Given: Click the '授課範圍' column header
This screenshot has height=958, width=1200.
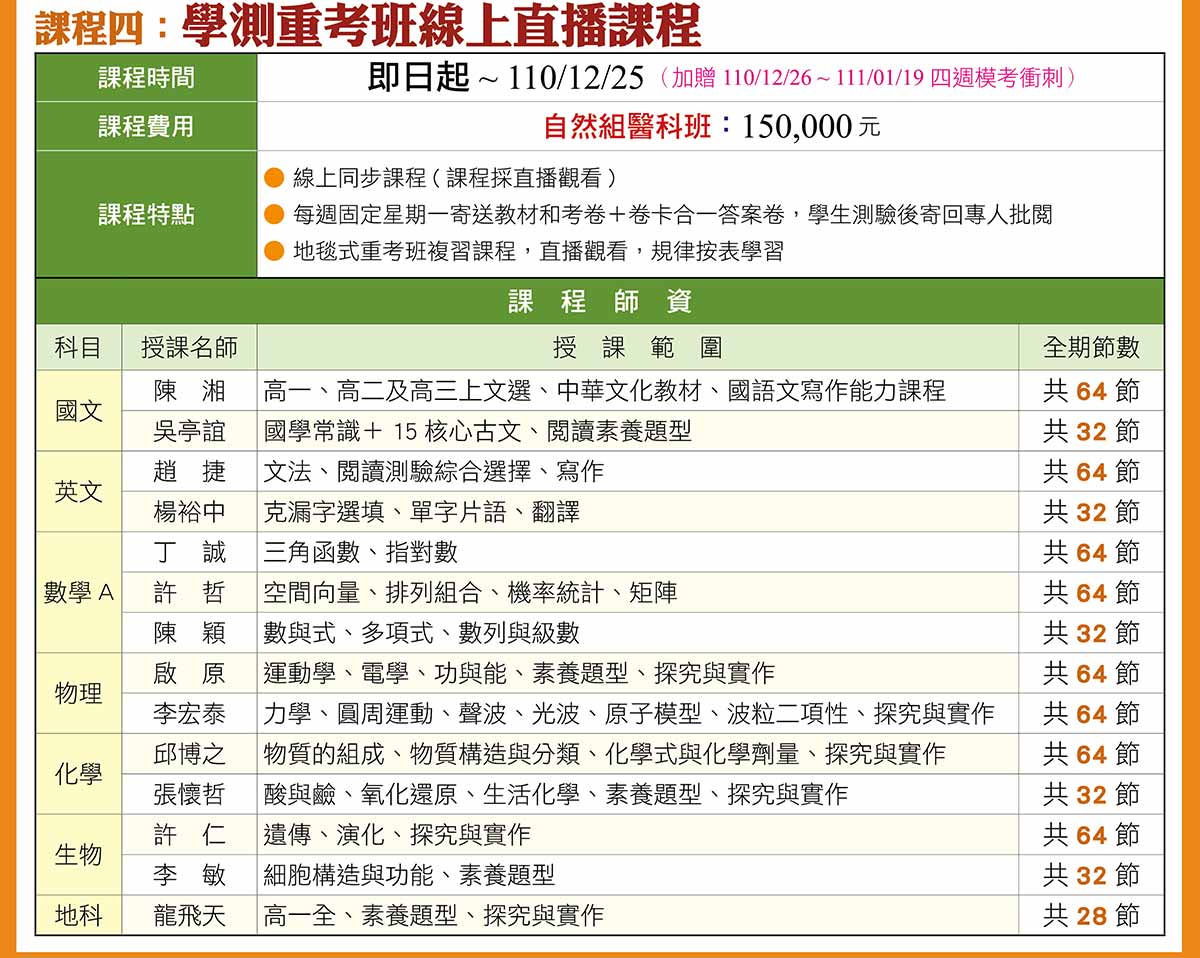Looking at the screenshot, I should (x=638, y=348).
